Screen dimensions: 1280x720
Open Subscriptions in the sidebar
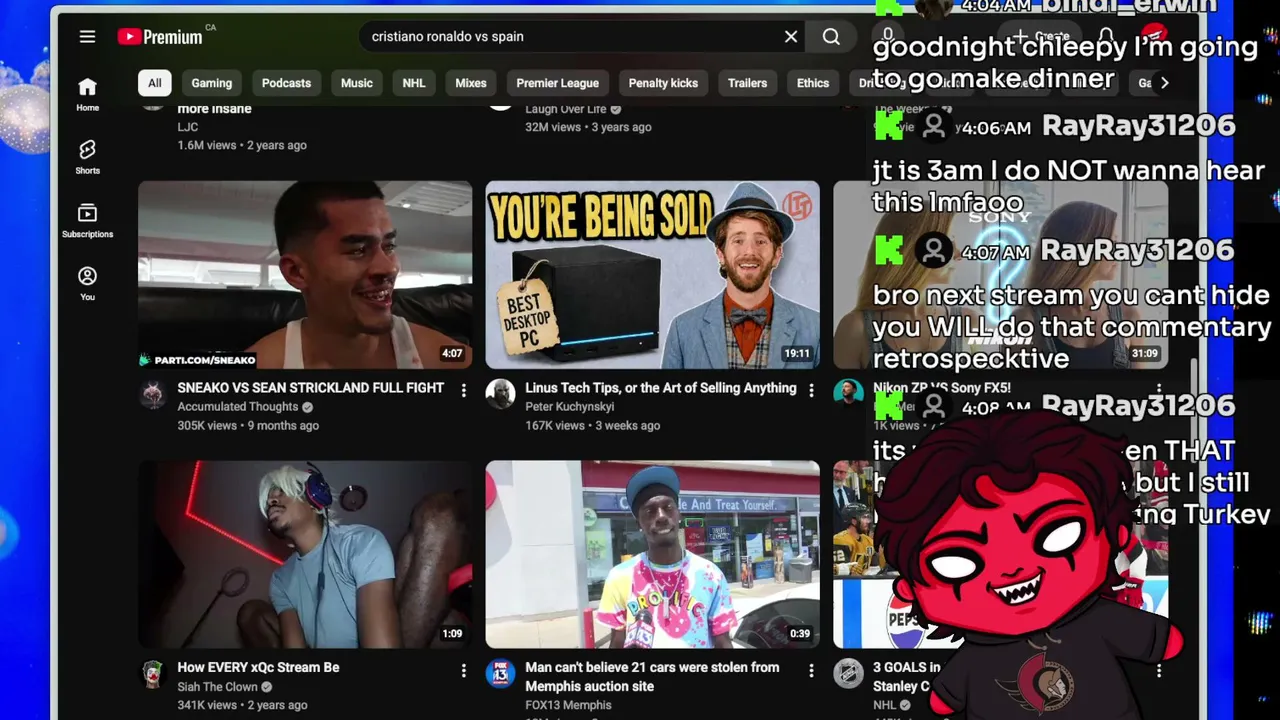pyautogui.click(x=87, y=220)
